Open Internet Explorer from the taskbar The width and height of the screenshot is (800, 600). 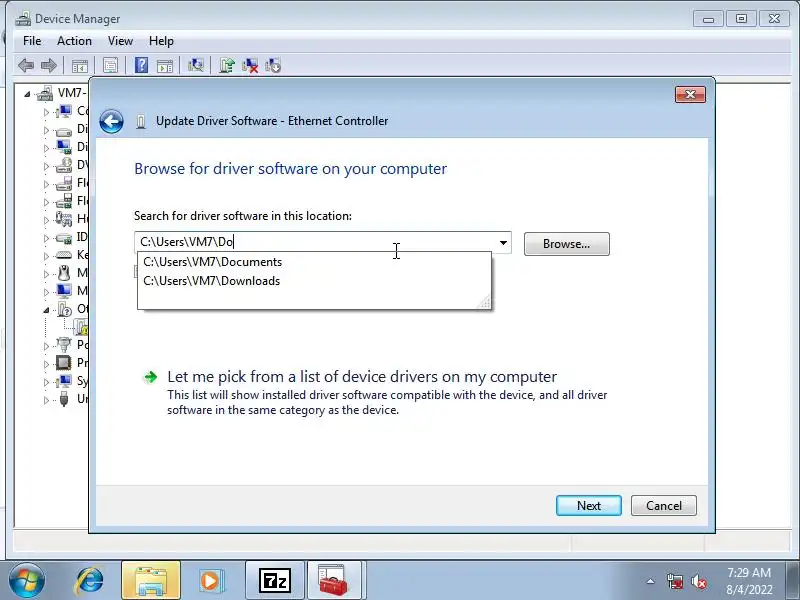(x=89, y=581)
